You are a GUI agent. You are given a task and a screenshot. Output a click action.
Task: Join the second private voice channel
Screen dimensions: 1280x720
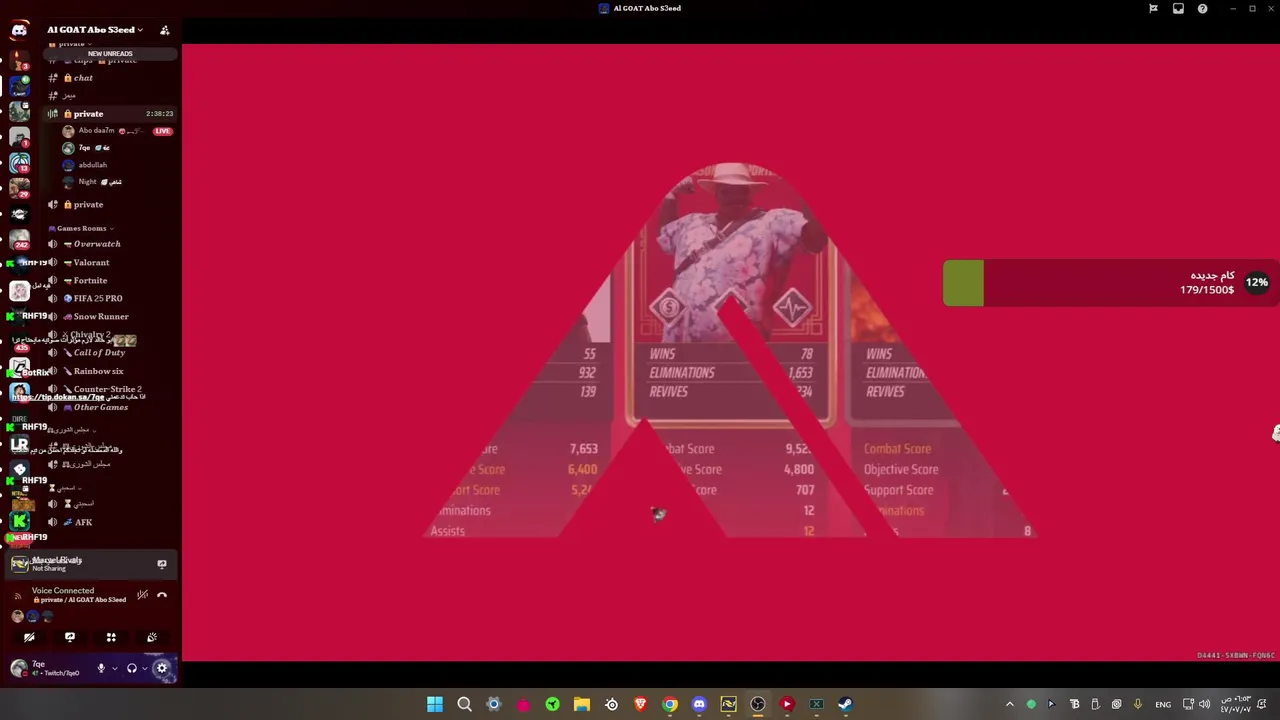click(110, 205)
